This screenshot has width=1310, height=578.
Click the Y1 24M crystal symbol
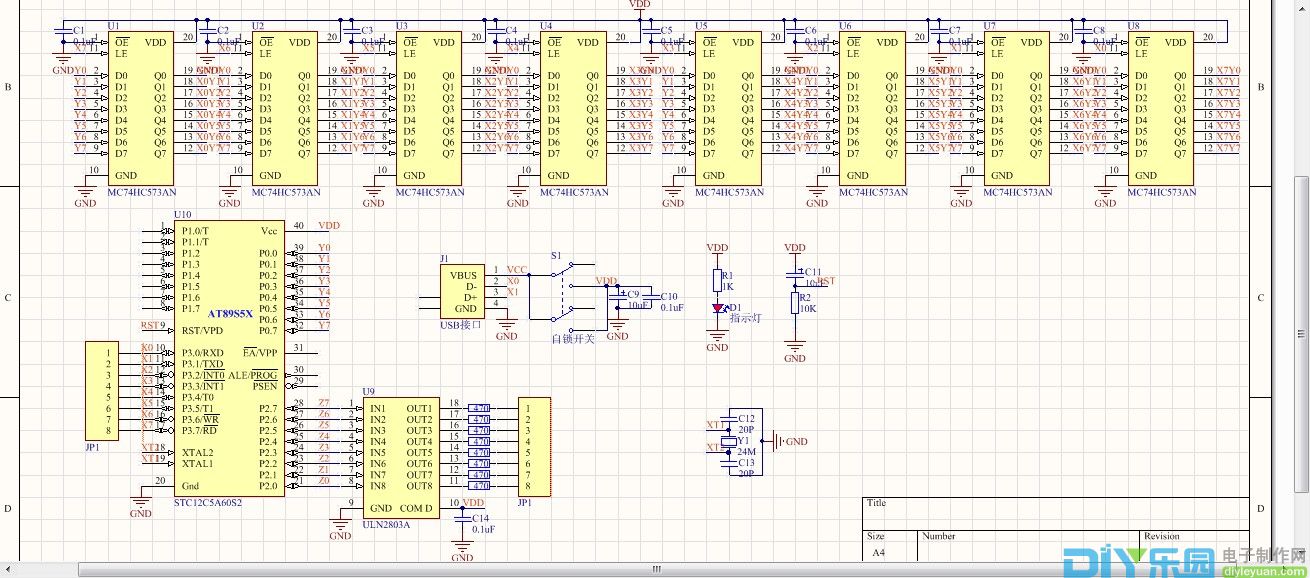[x=729, y=441]
